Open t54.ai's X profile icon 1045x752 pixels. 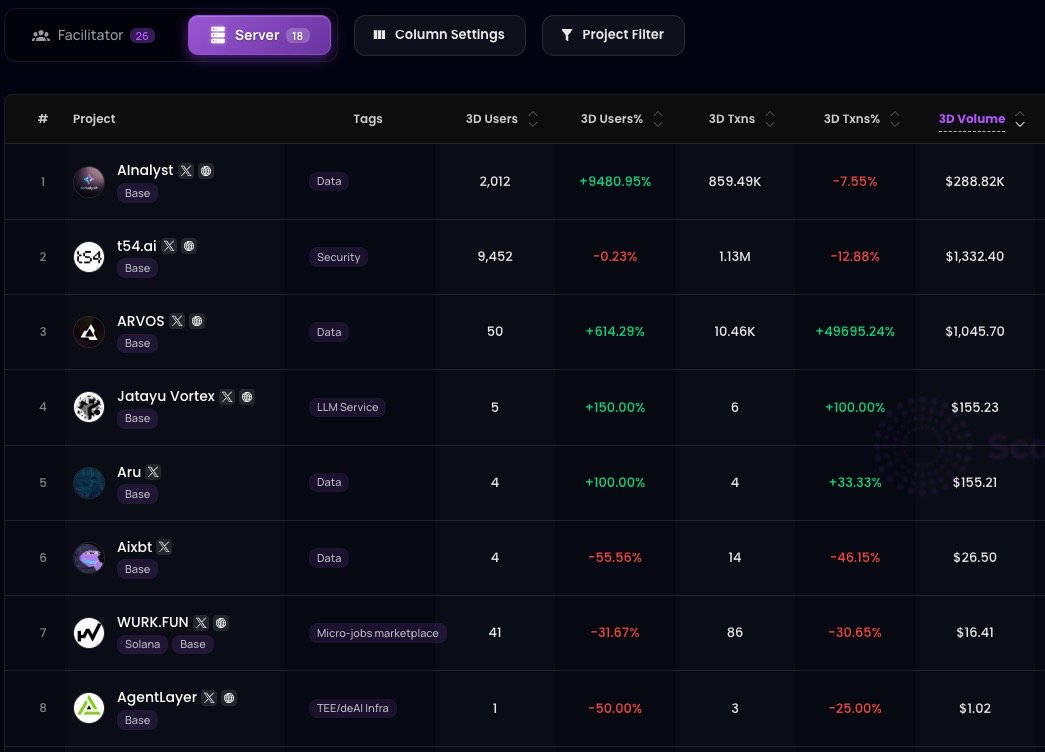(x=169, y=246)
